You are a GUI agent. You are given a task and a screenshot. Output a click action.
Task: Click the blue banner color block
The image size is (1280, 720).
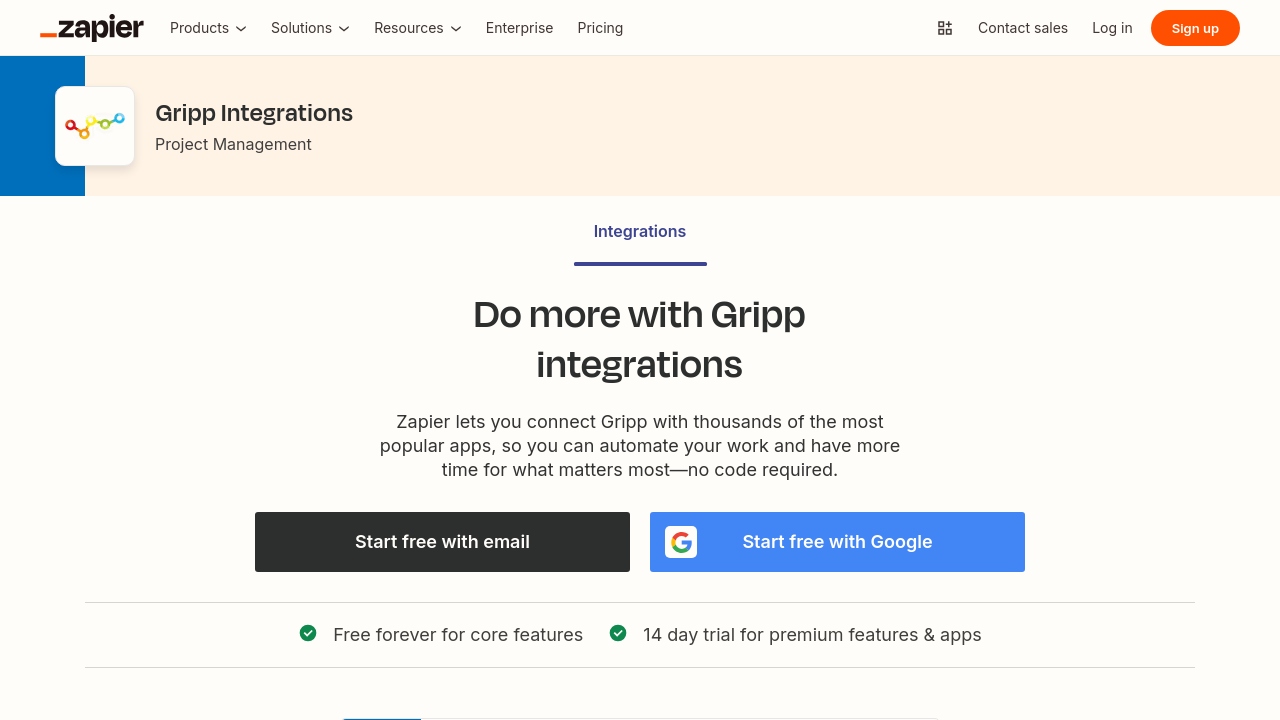click(x=27, y=126)
